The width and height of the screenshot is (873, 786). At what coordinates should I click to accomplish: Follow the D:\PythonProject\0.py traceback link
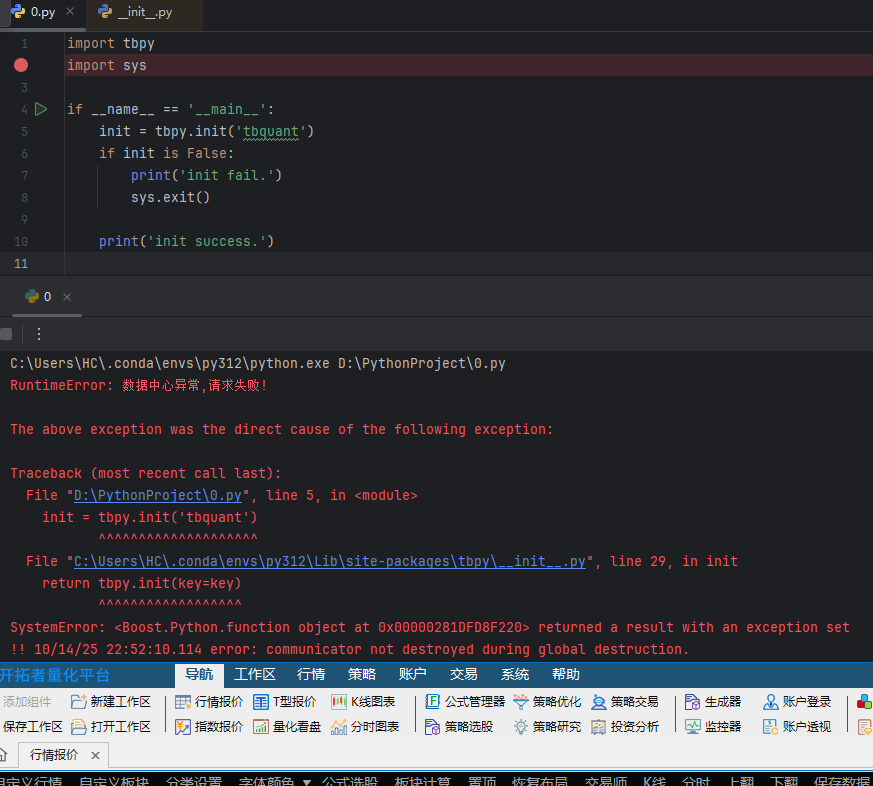pyautogui.click(x=157, y=495)
